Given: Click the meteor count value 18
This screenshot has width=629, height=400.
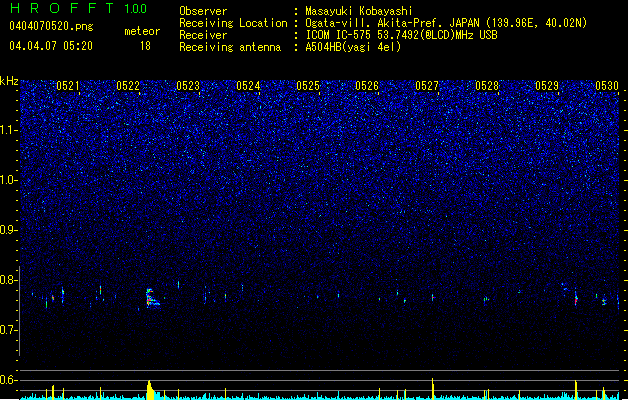Looking at the screenshot, I should pyautogui.click(x=145, y=46).
